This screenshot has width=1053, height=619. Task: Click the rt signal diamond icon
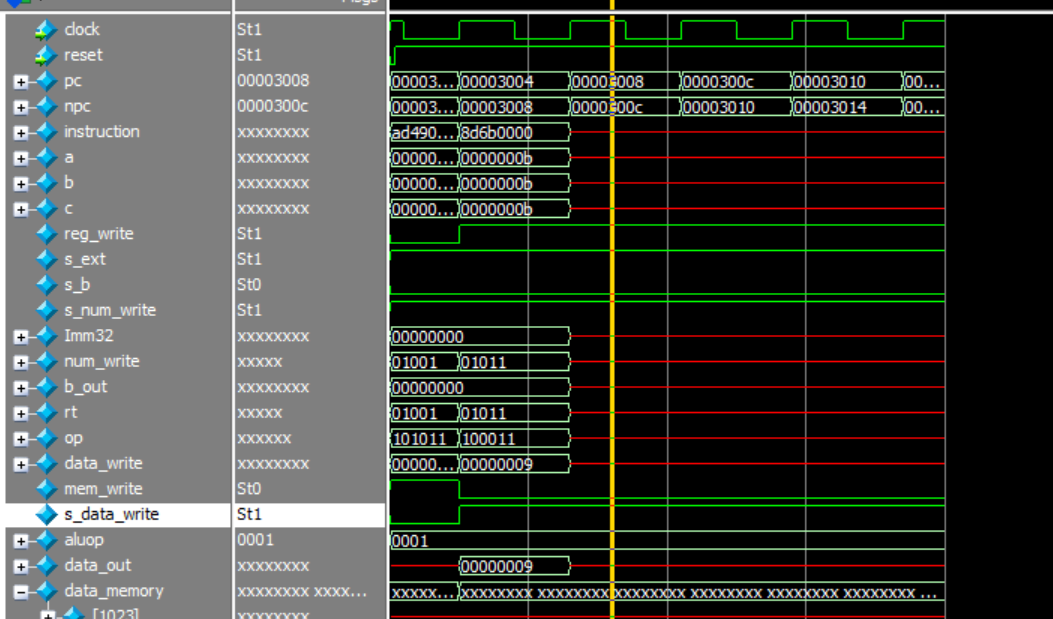(x=46, y=413)
